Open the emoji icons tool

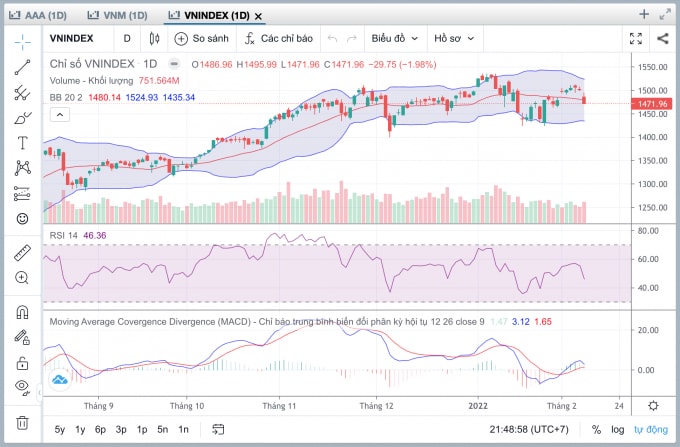(x=23, y=219)
